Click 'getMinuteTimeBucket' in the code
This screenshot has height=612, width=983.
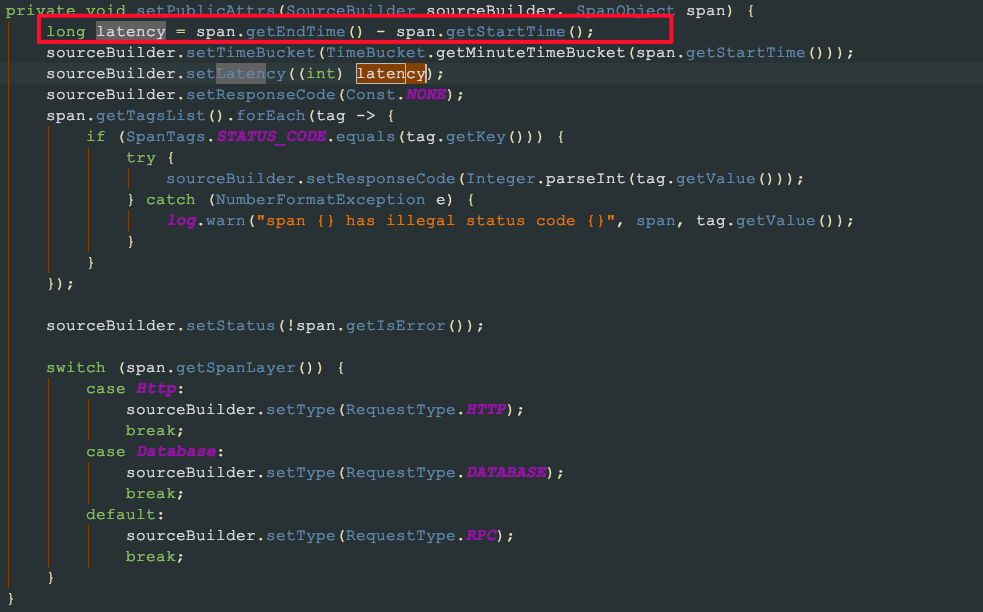point(530,53)
